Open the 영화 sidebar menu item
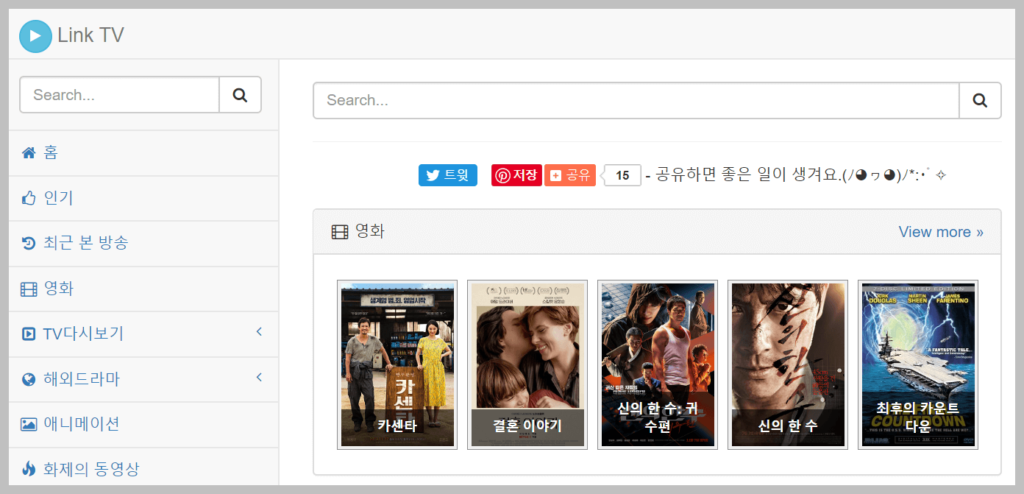Viewport: 1024px width, 494px height. (x=144, y=288)
